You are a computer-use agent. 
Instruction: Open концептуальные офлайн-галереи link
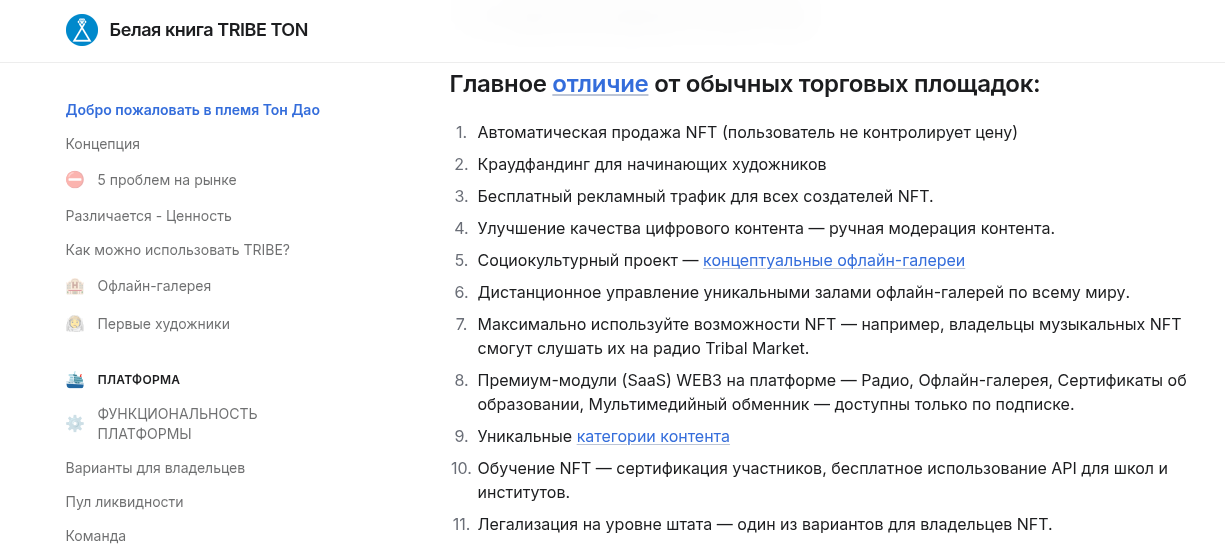(x=834, y=260)
